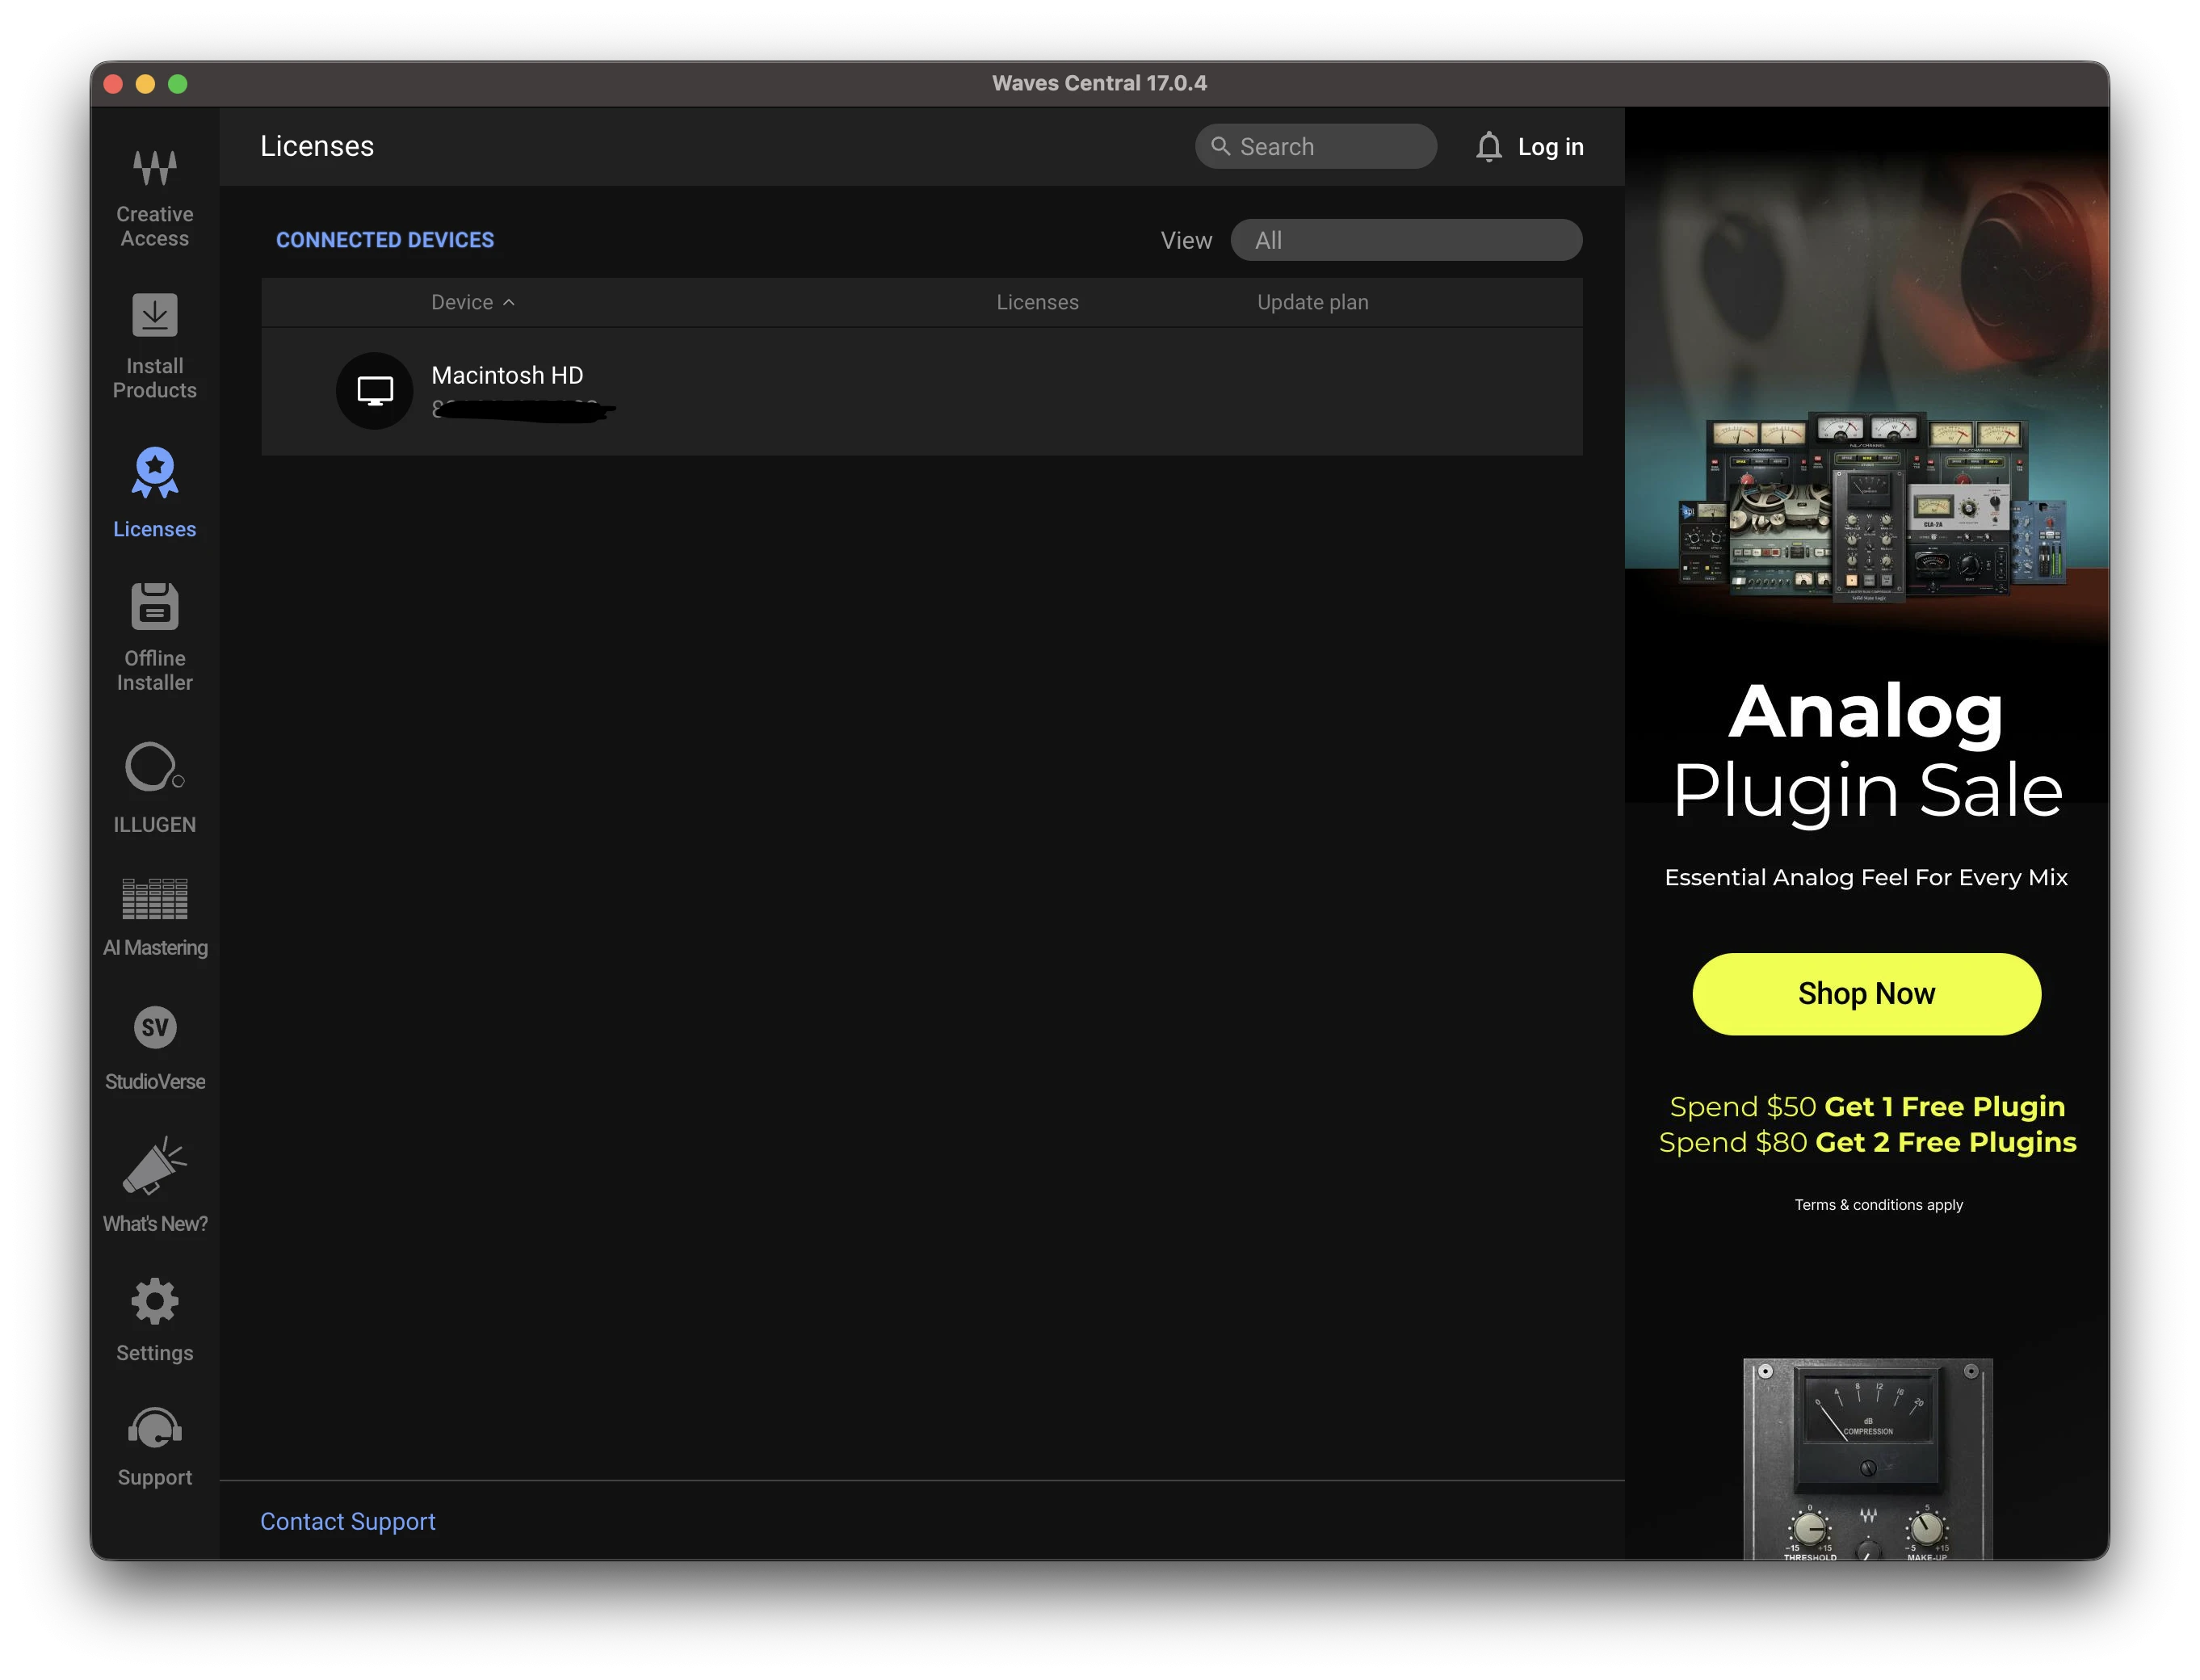Go to Install Products section
The image size is (2200, 1680).
tap(154, 347)
